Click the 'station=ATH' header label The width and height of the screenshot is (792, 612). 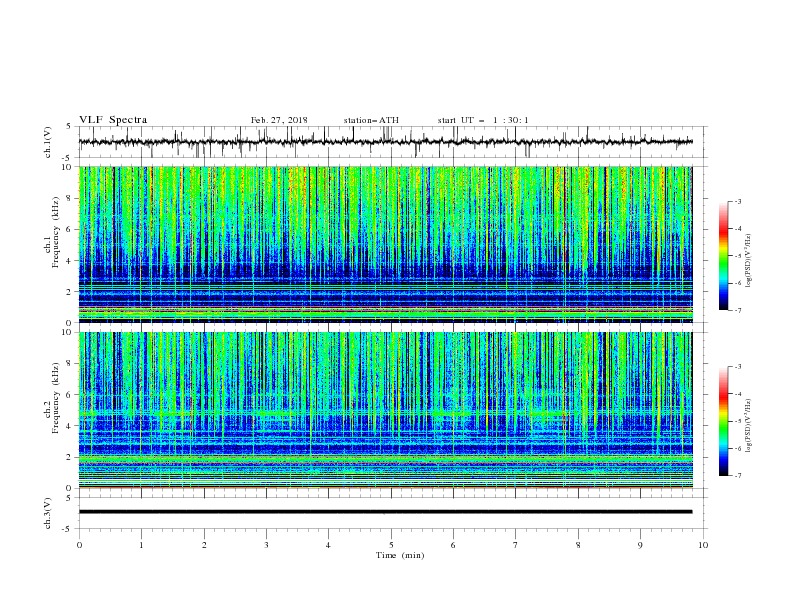coord(371,120)
